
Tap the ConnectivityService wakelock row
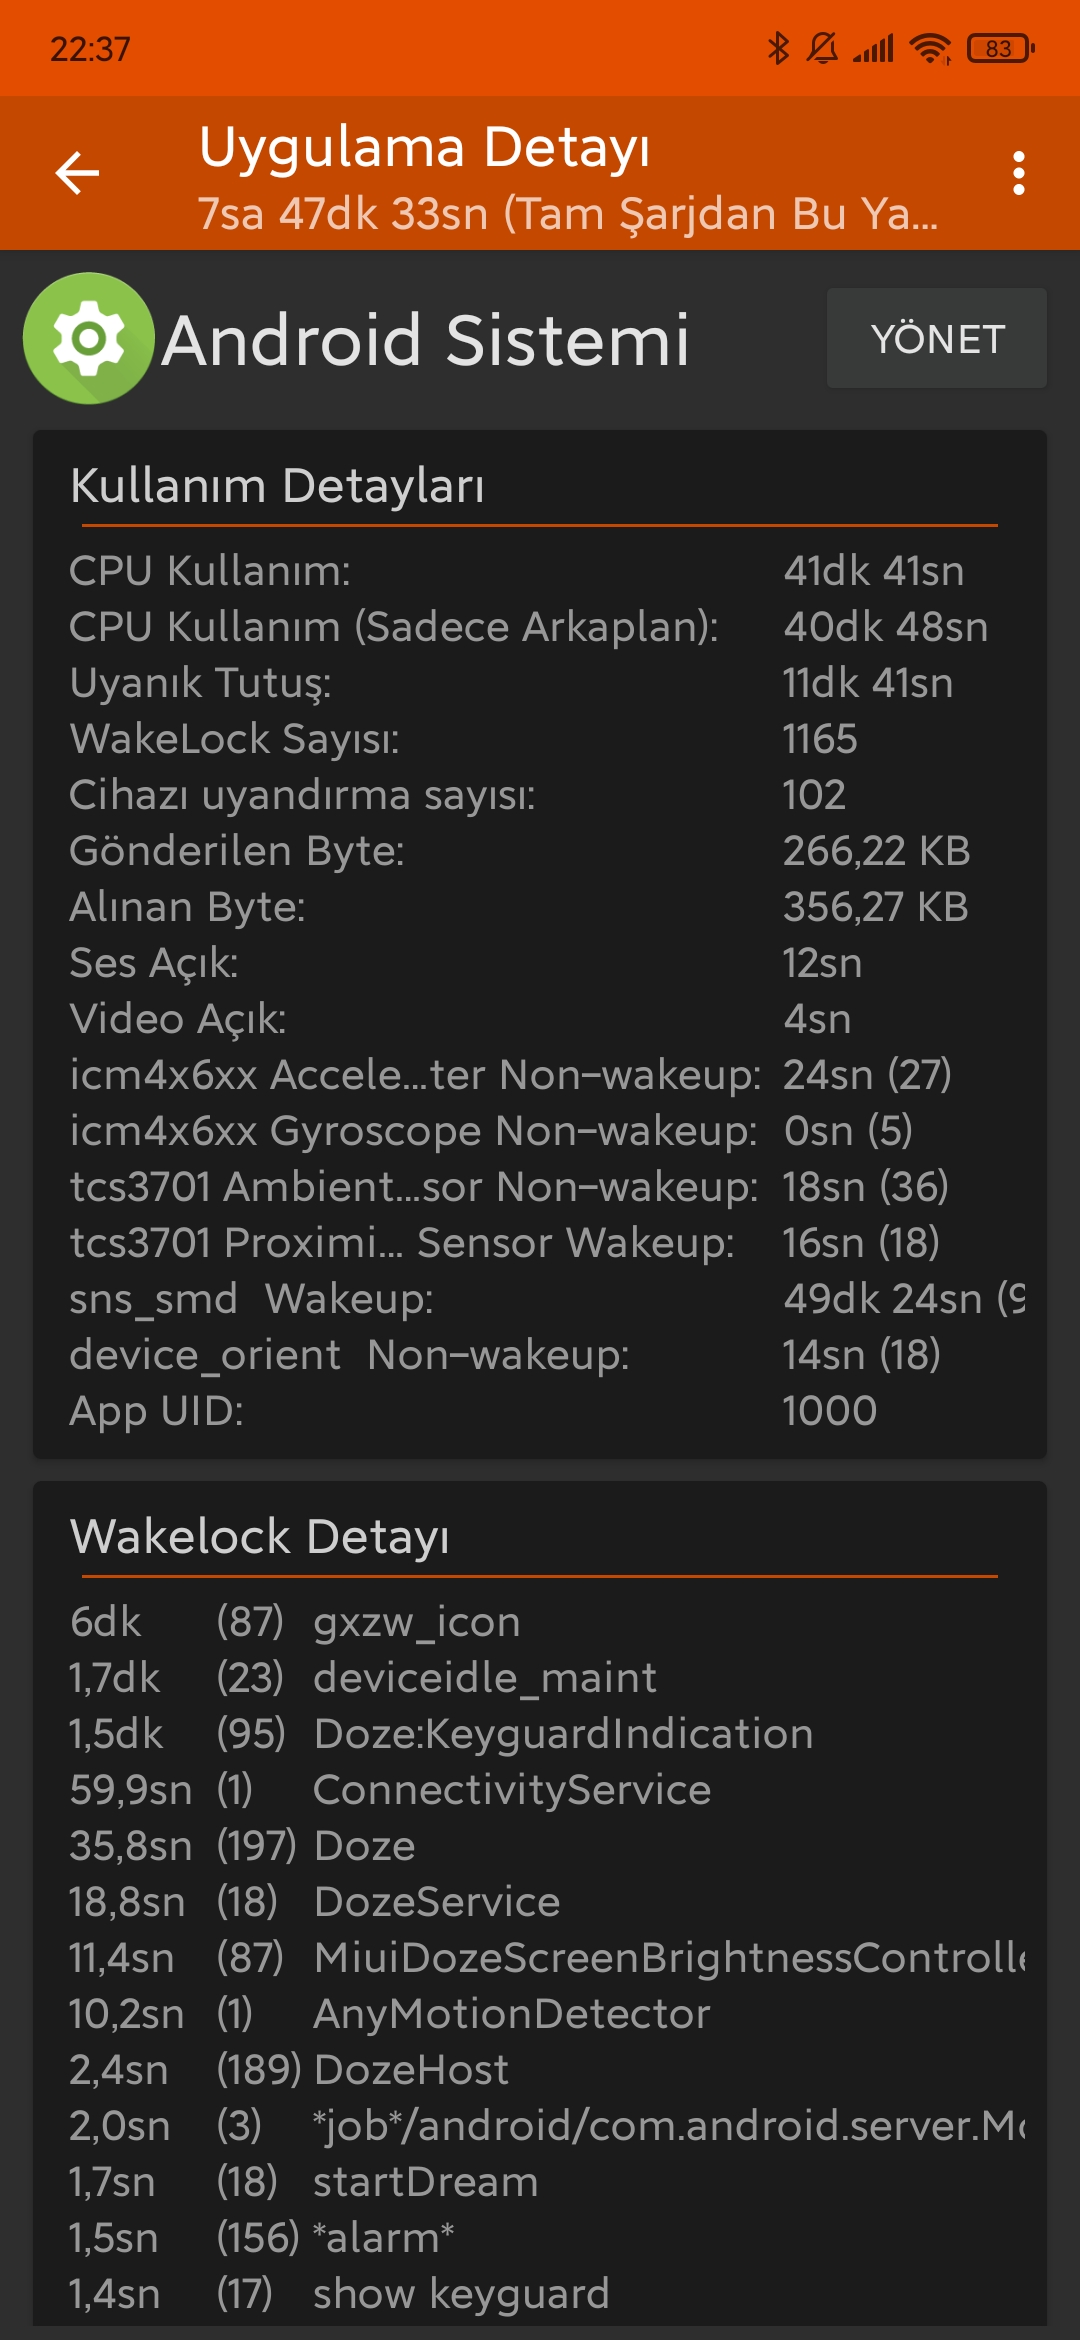(x=540, y=1790)
